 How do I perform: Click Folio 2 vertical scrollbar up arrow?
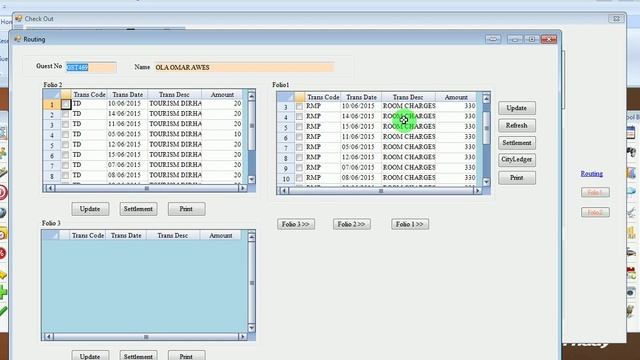(251, 96)
